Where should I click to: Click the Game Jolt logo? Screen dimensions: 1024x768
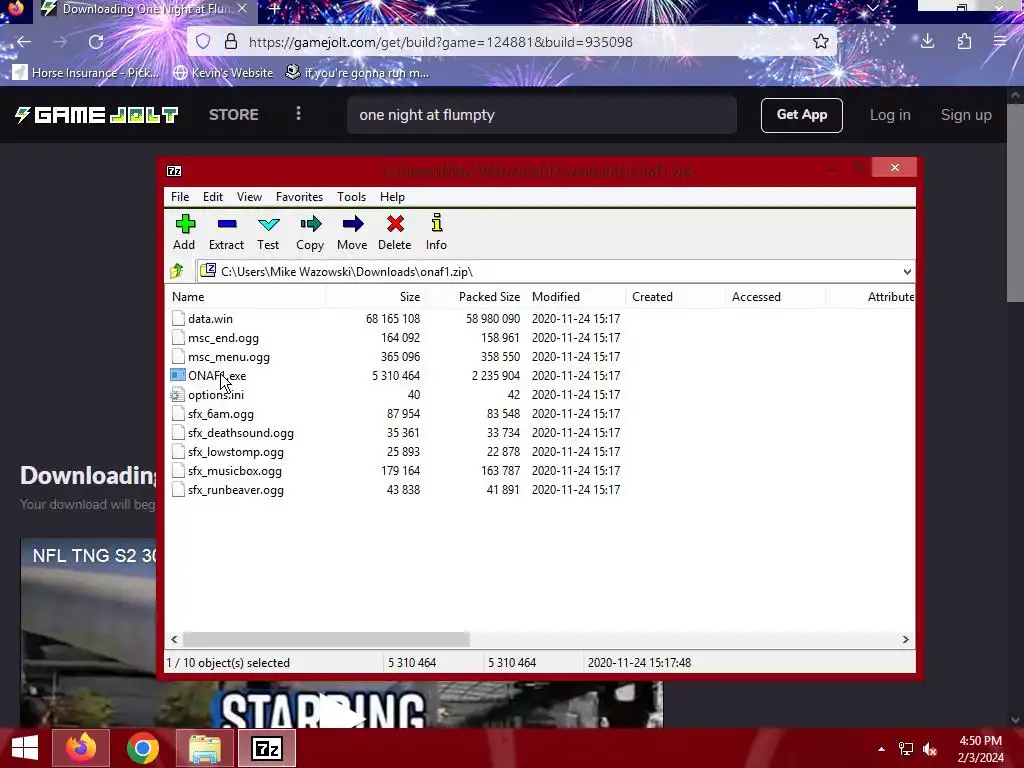click(97, 115)
